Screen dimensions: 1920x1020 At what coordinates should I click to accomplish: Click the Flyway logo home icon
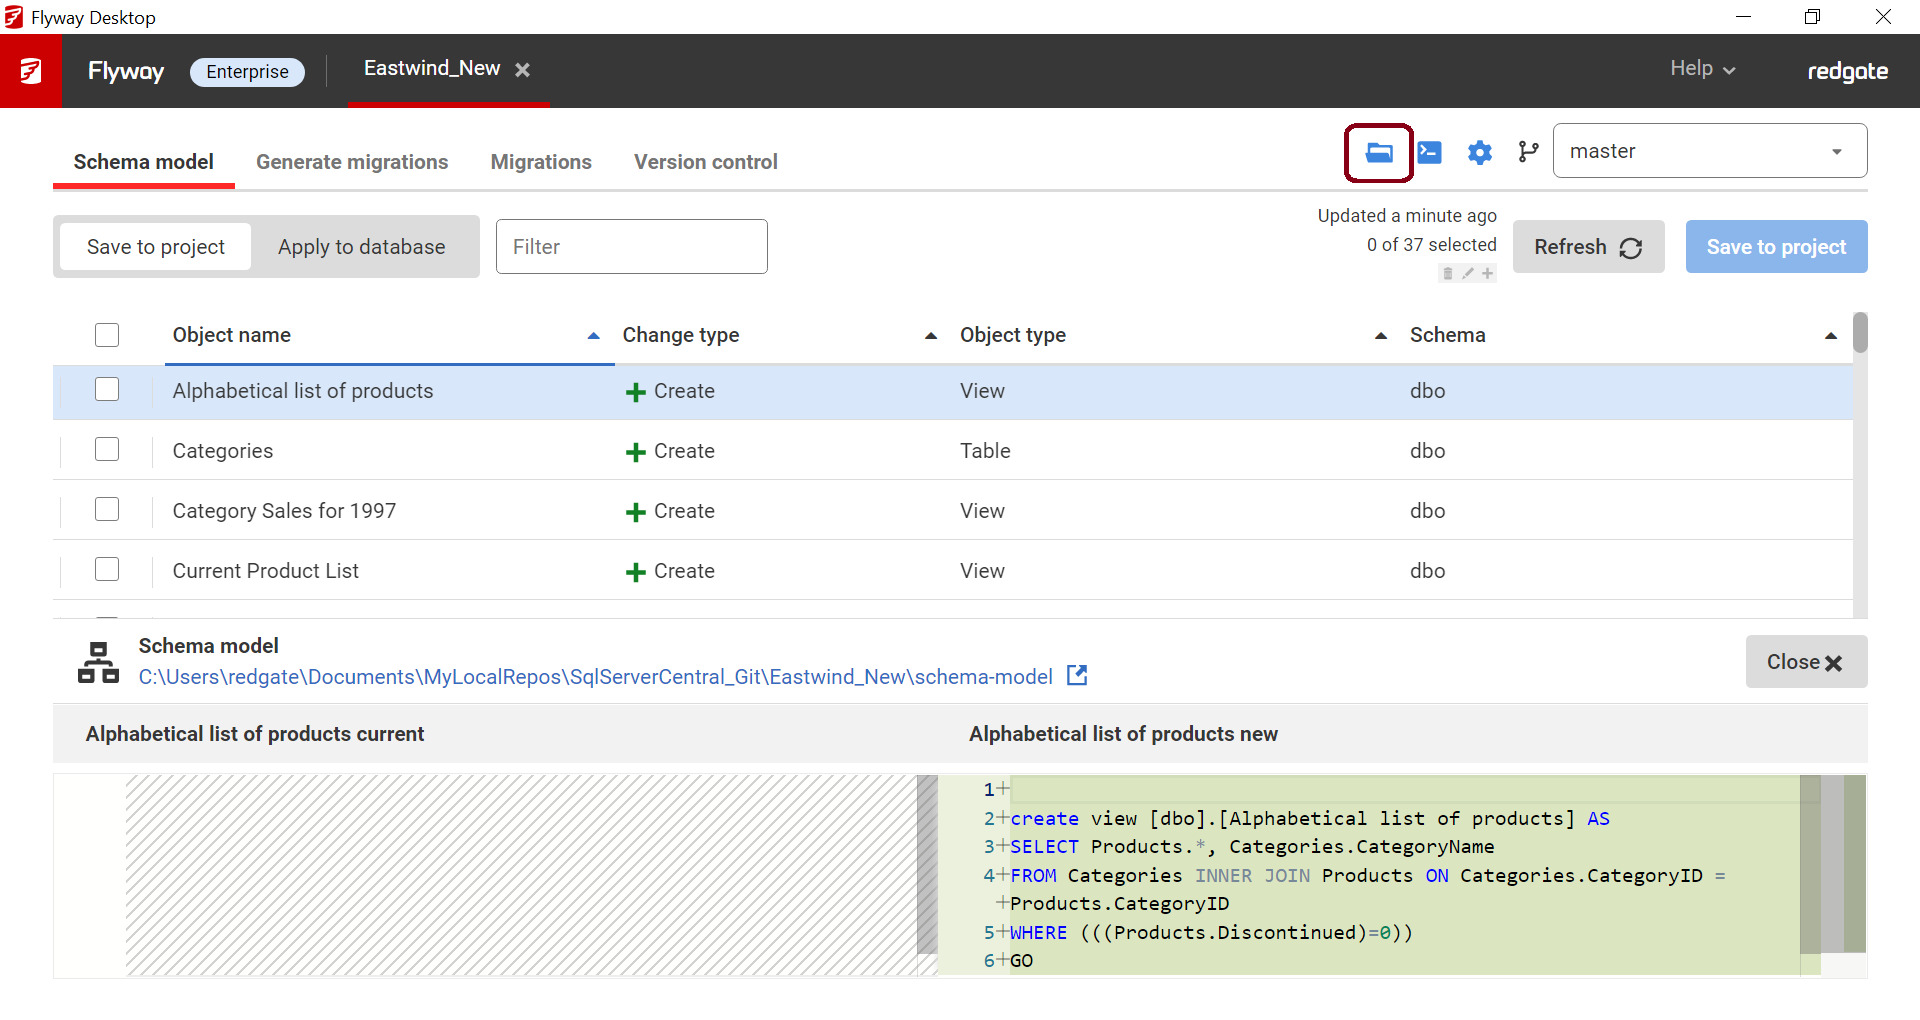coord(31,71)
